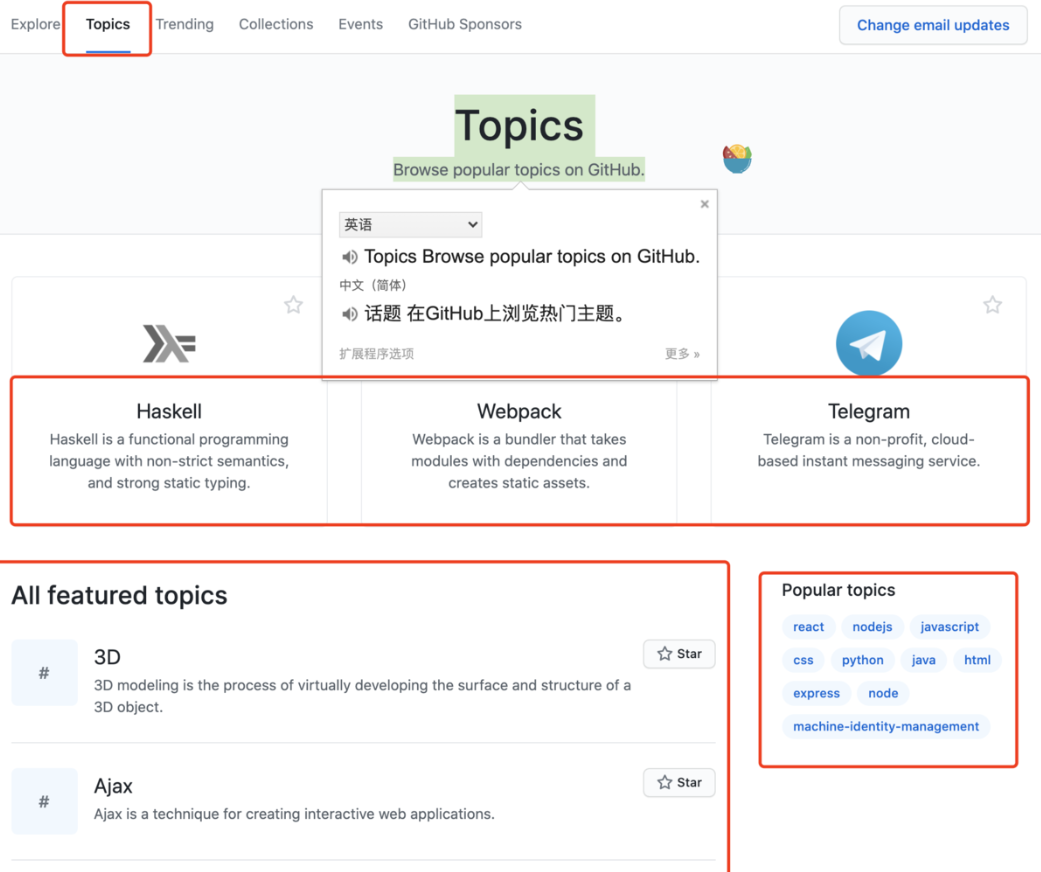Viewport: 1041px width, 872px height.
Task: Click 'Browse popular topics on GitHub.' subtitle
Action: click(519, 170)
